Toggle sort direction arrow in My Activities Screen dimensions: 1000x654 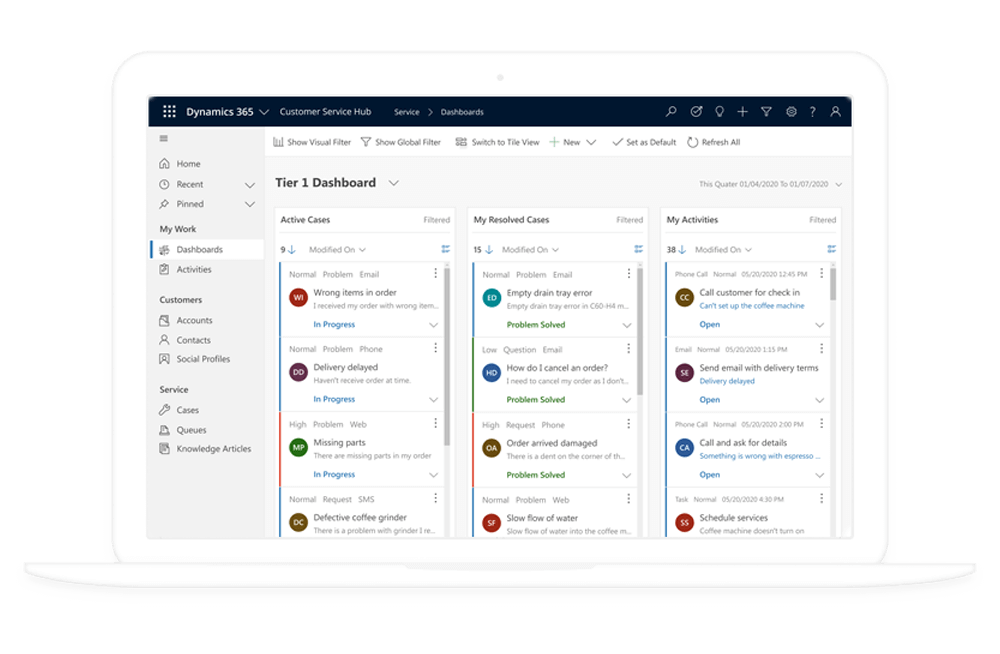point(682,249)
